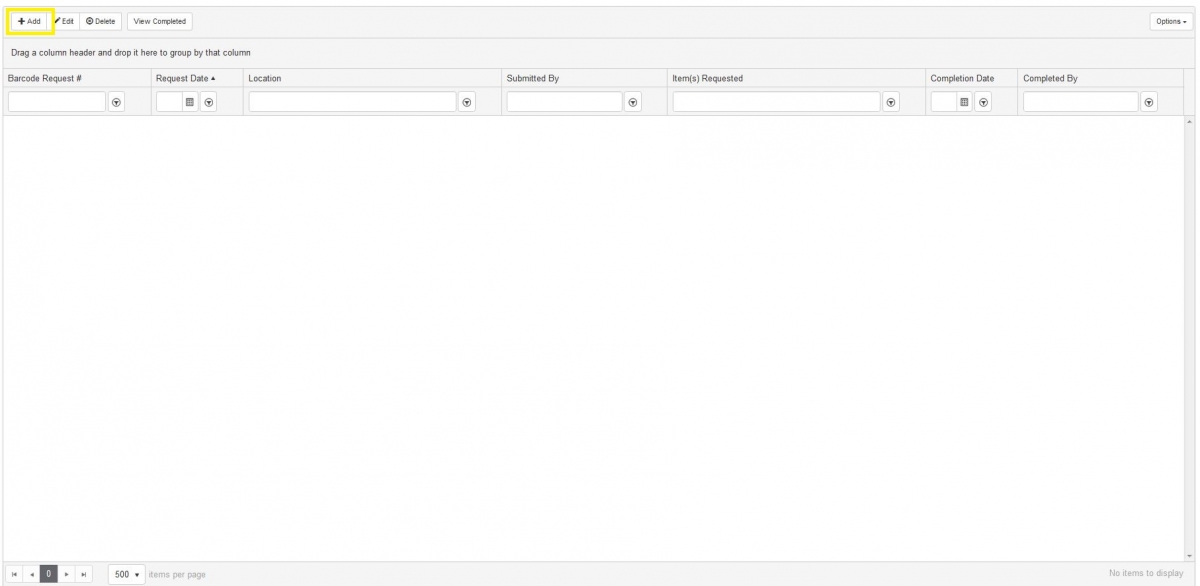Open calendar picker for Request Date

tap(189, 102)
